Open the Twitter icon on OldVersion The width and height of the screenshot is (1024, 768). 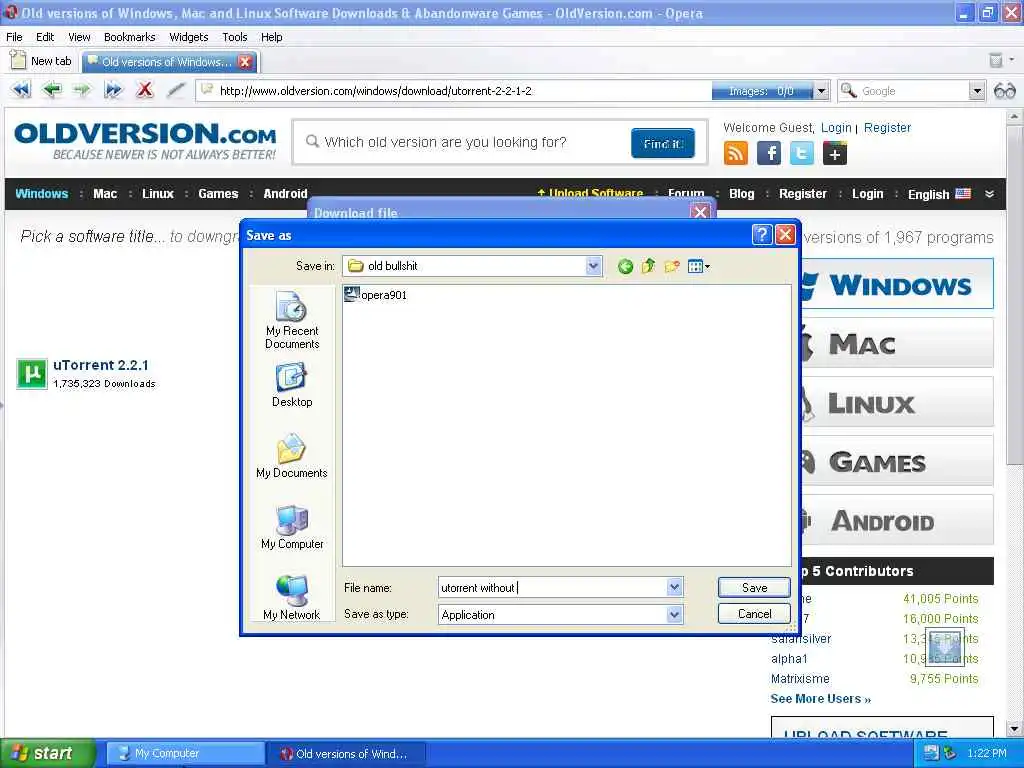pos(801,153)
